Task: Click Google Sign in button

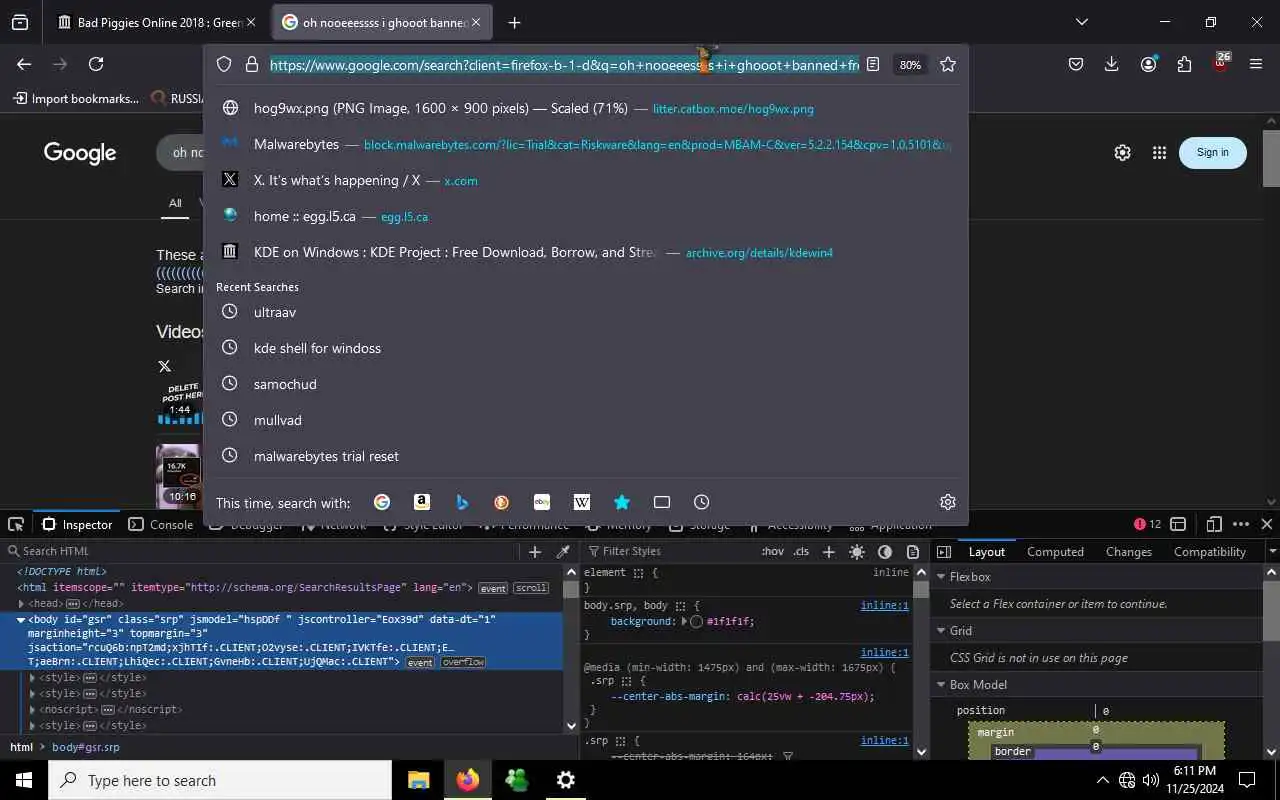Action: [x=1212, y=152]
